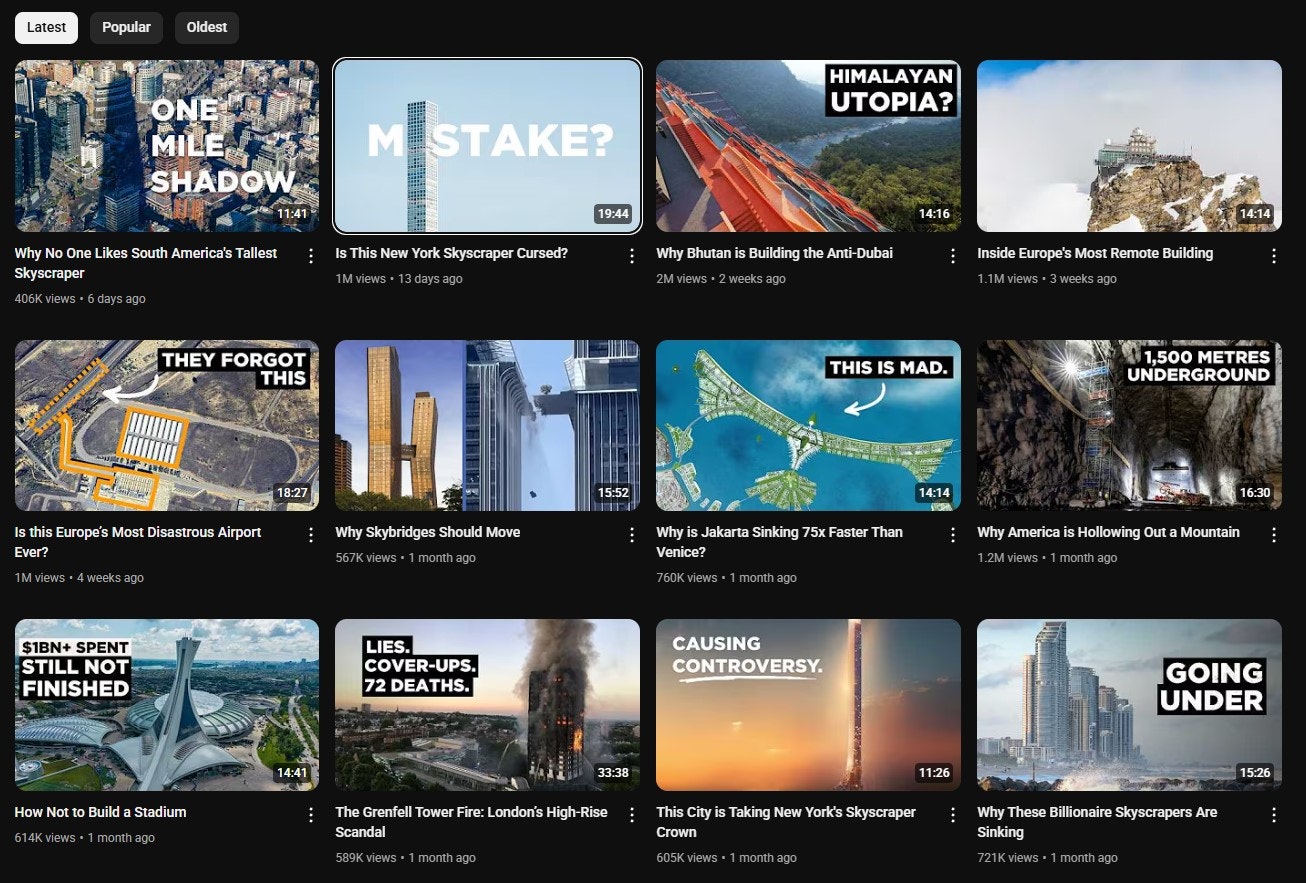Open options for Why America is Hollowing Out a Mountain
The width and height of the screenshot is (1306, 883).
click(x=1273, y=534)
